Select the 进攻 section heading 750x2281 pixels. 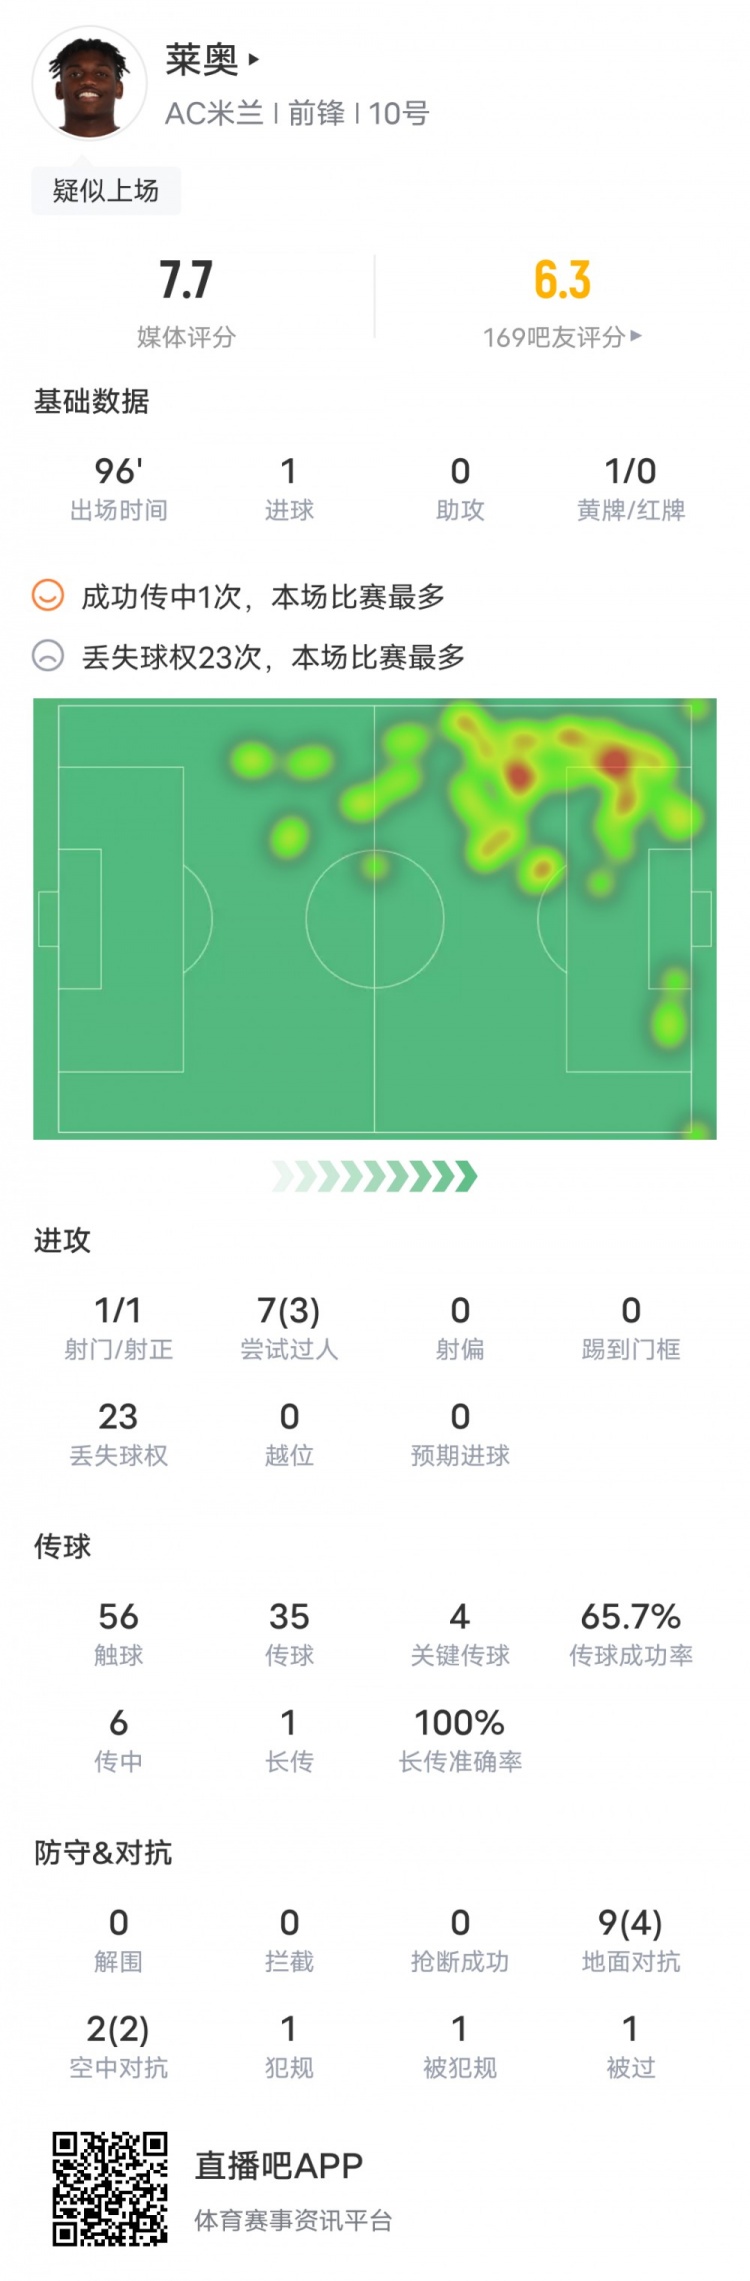point(62,1240)
